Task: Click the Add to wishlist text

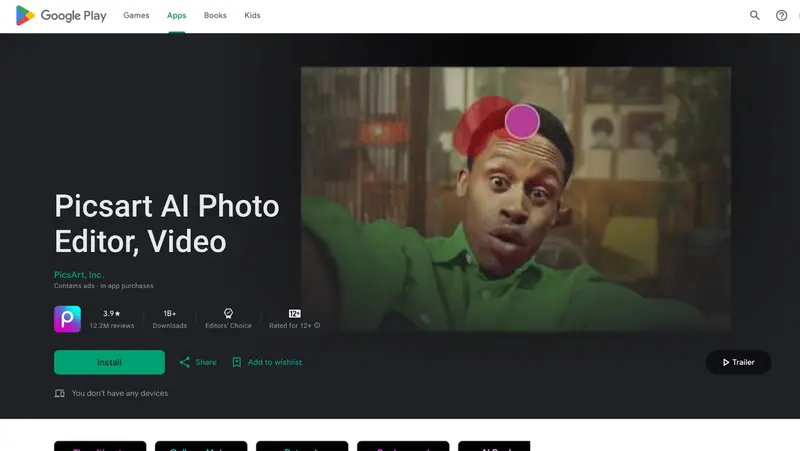Action: 274,362
